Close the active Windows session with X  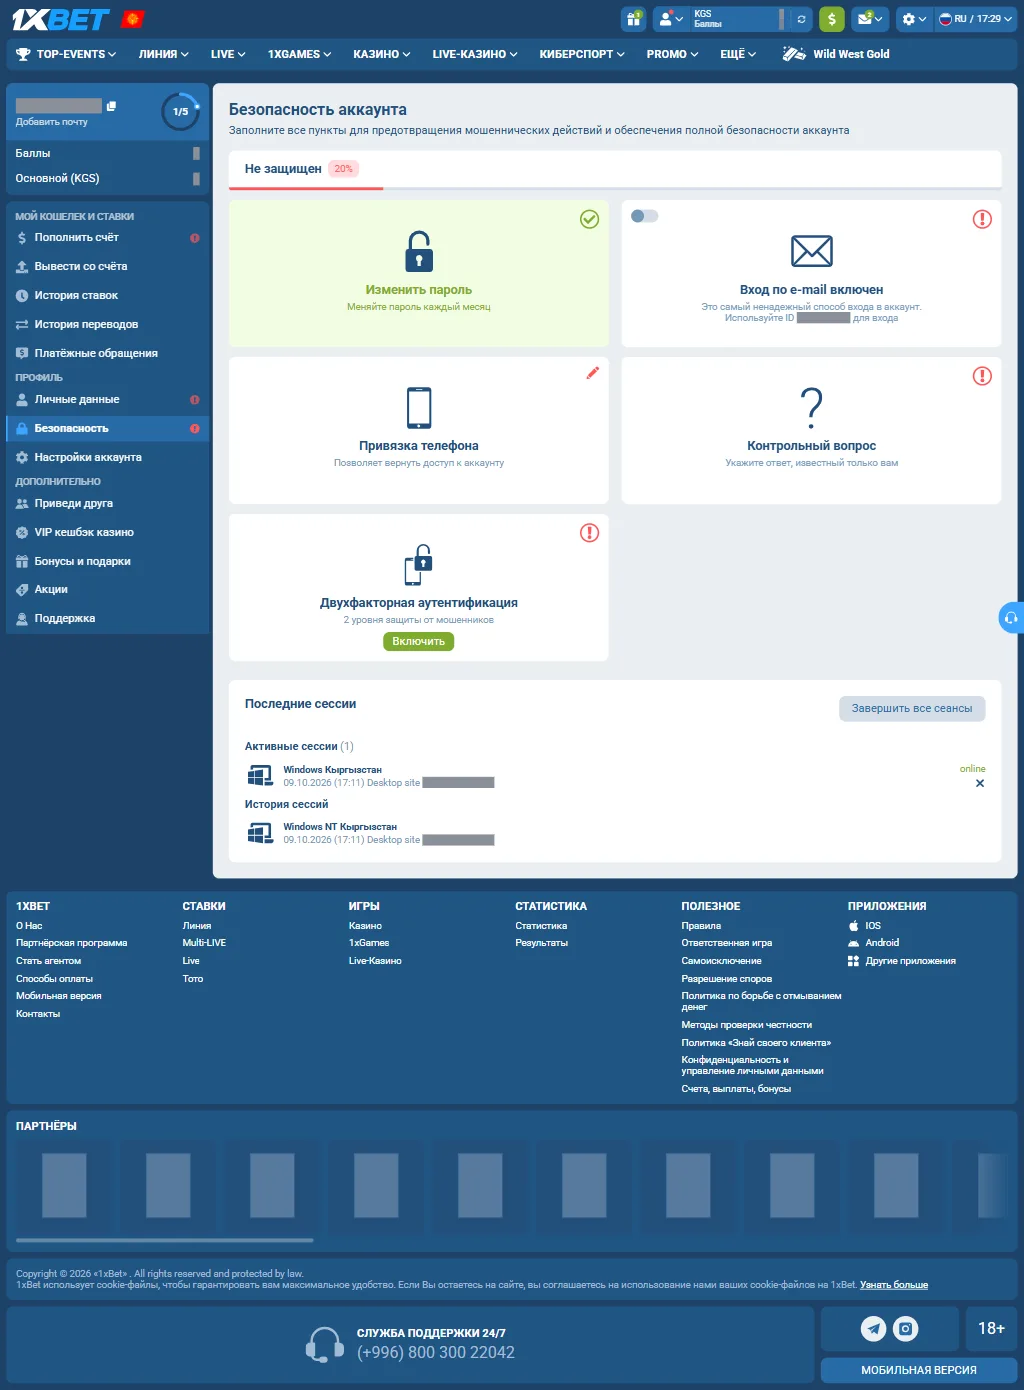[980, 783]
